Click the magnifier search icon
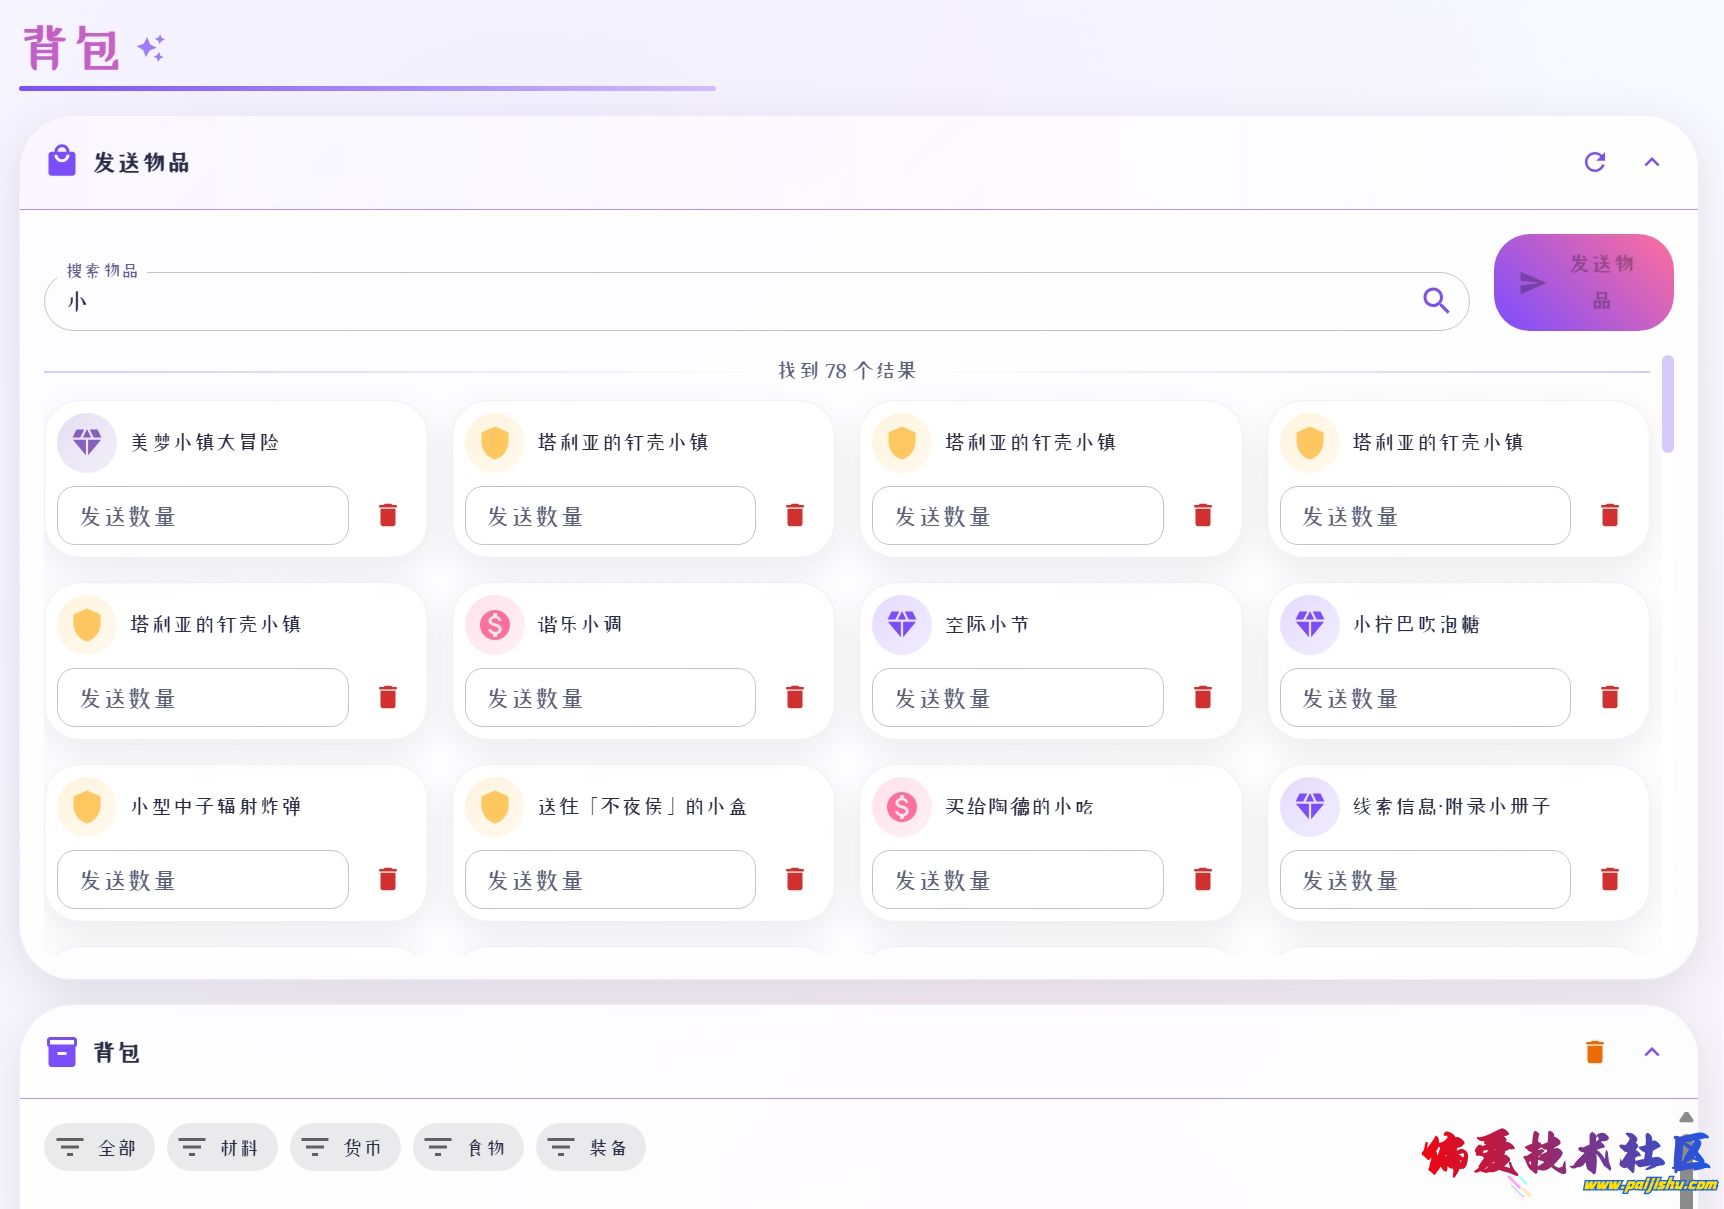 click(1436, 300)
